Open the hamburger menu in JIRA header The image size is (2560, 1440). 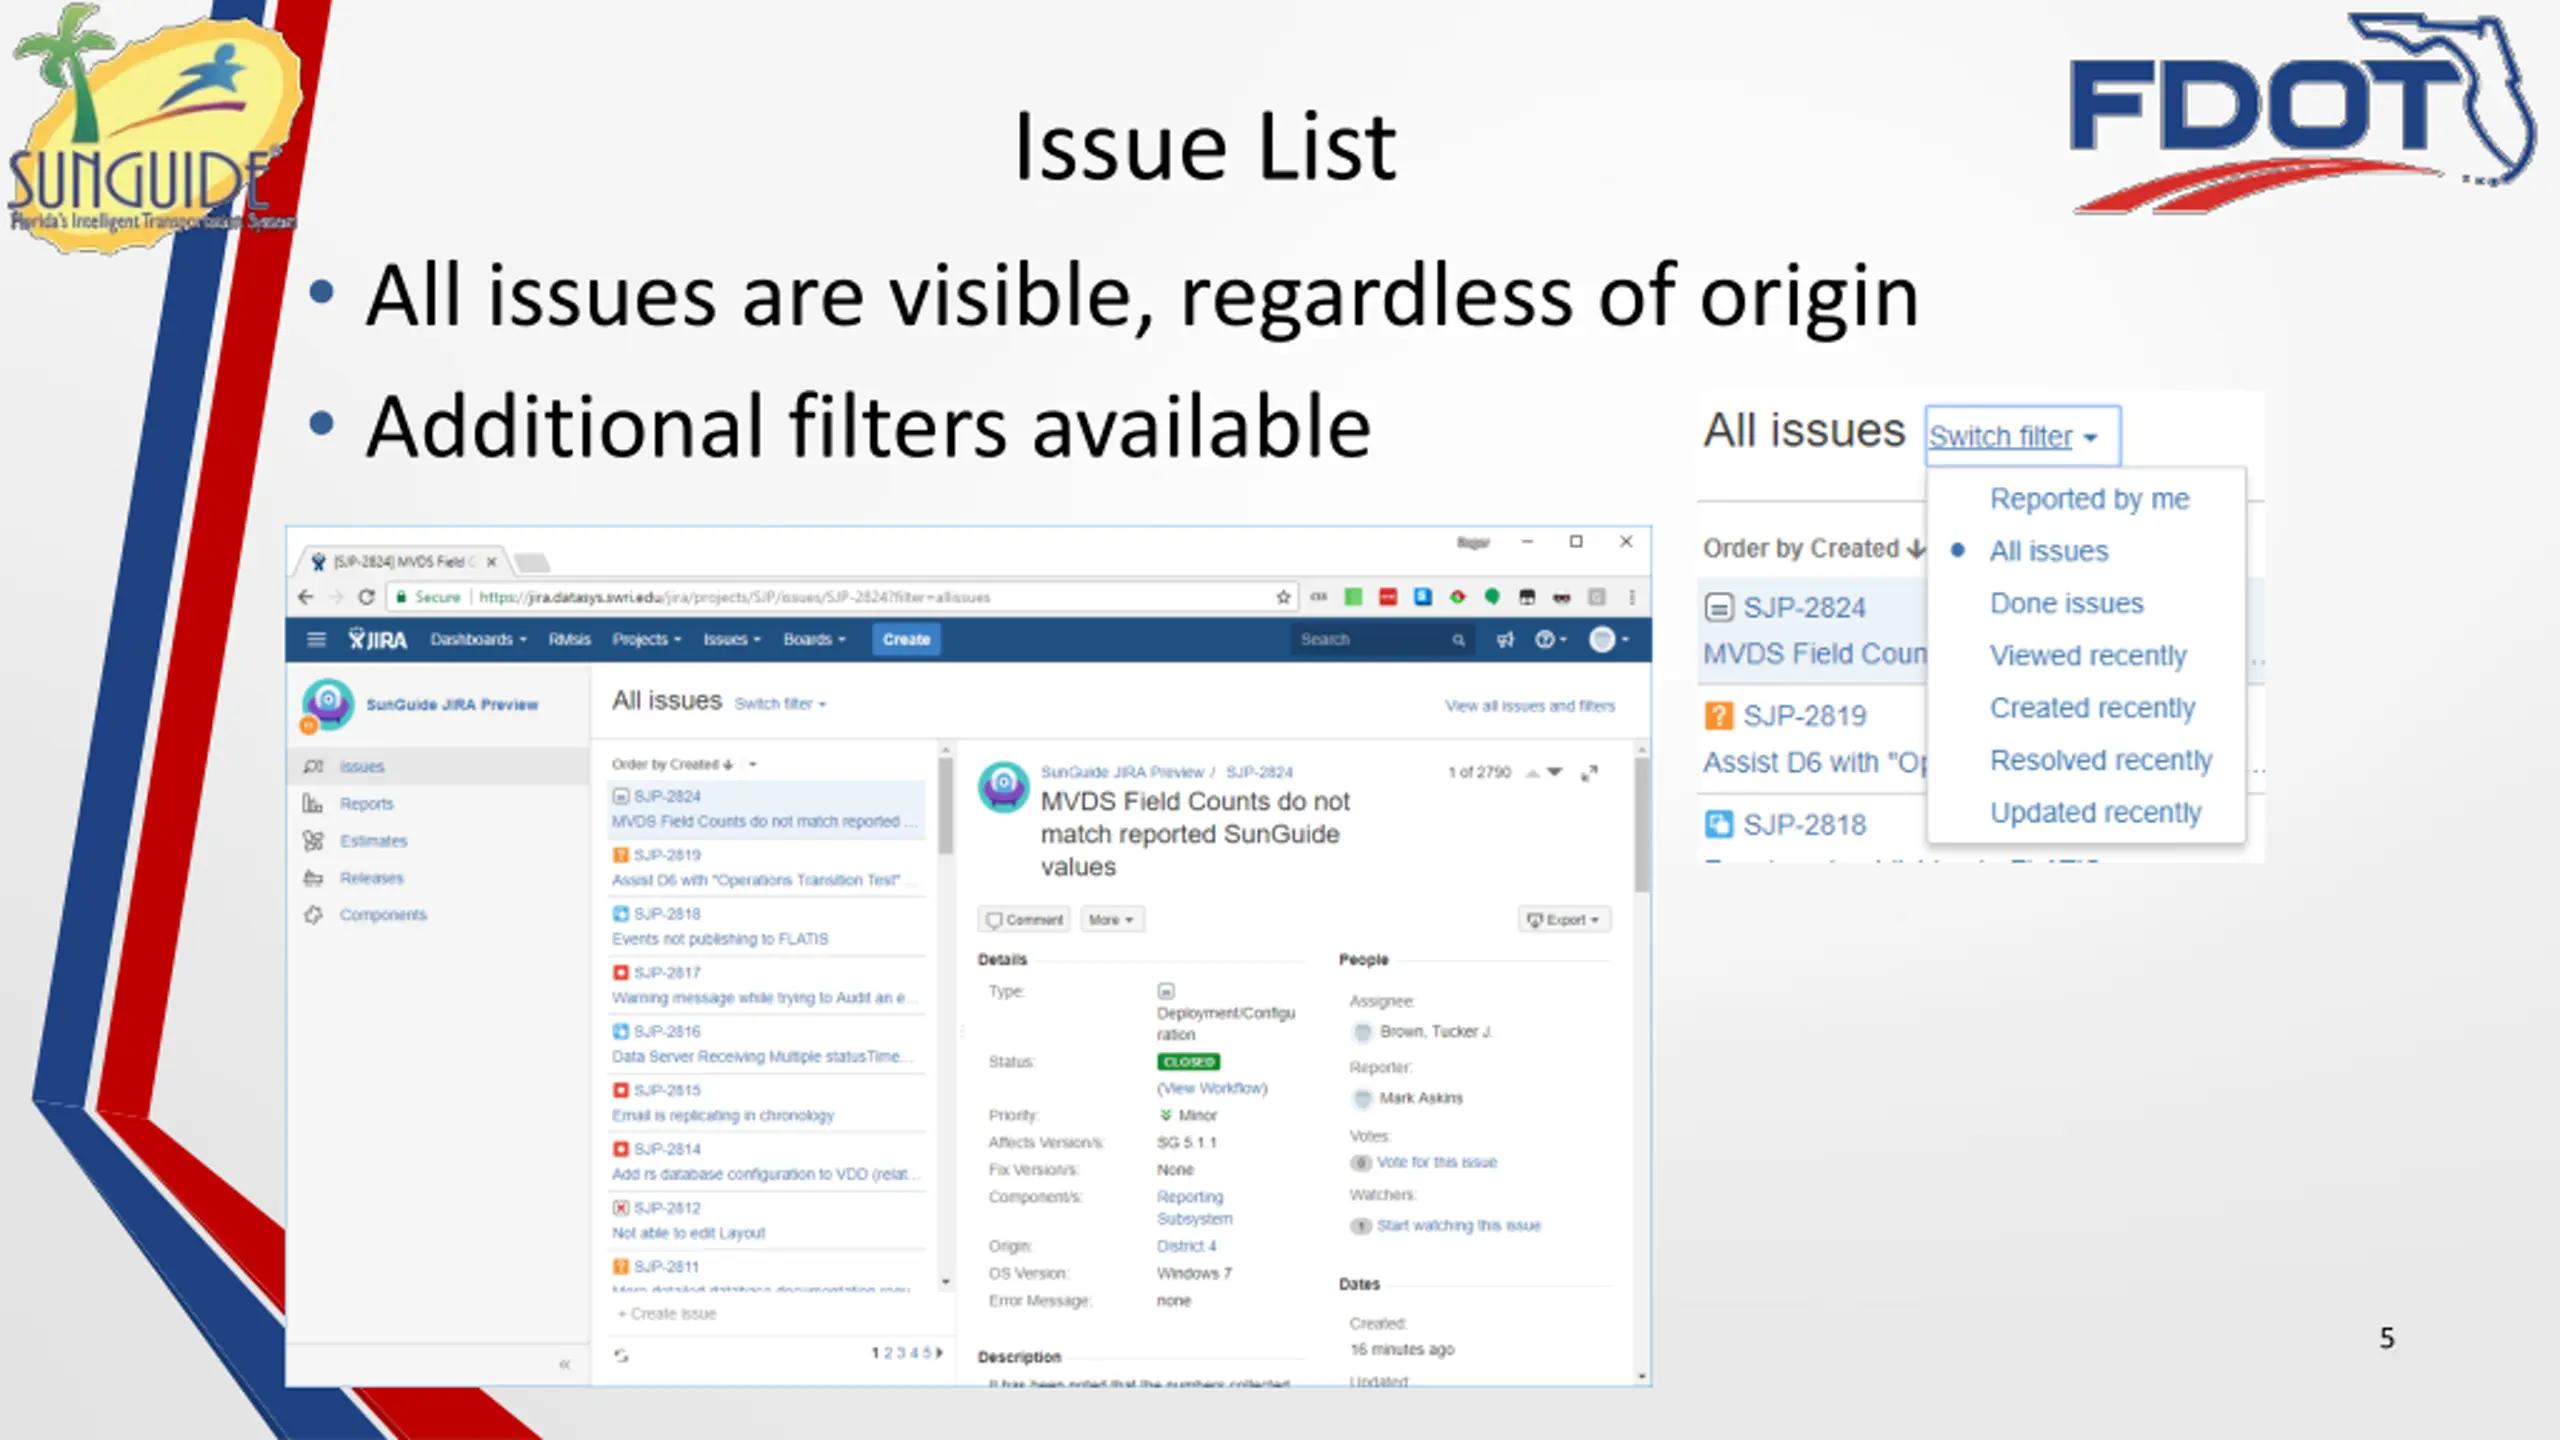coord(316,639)
